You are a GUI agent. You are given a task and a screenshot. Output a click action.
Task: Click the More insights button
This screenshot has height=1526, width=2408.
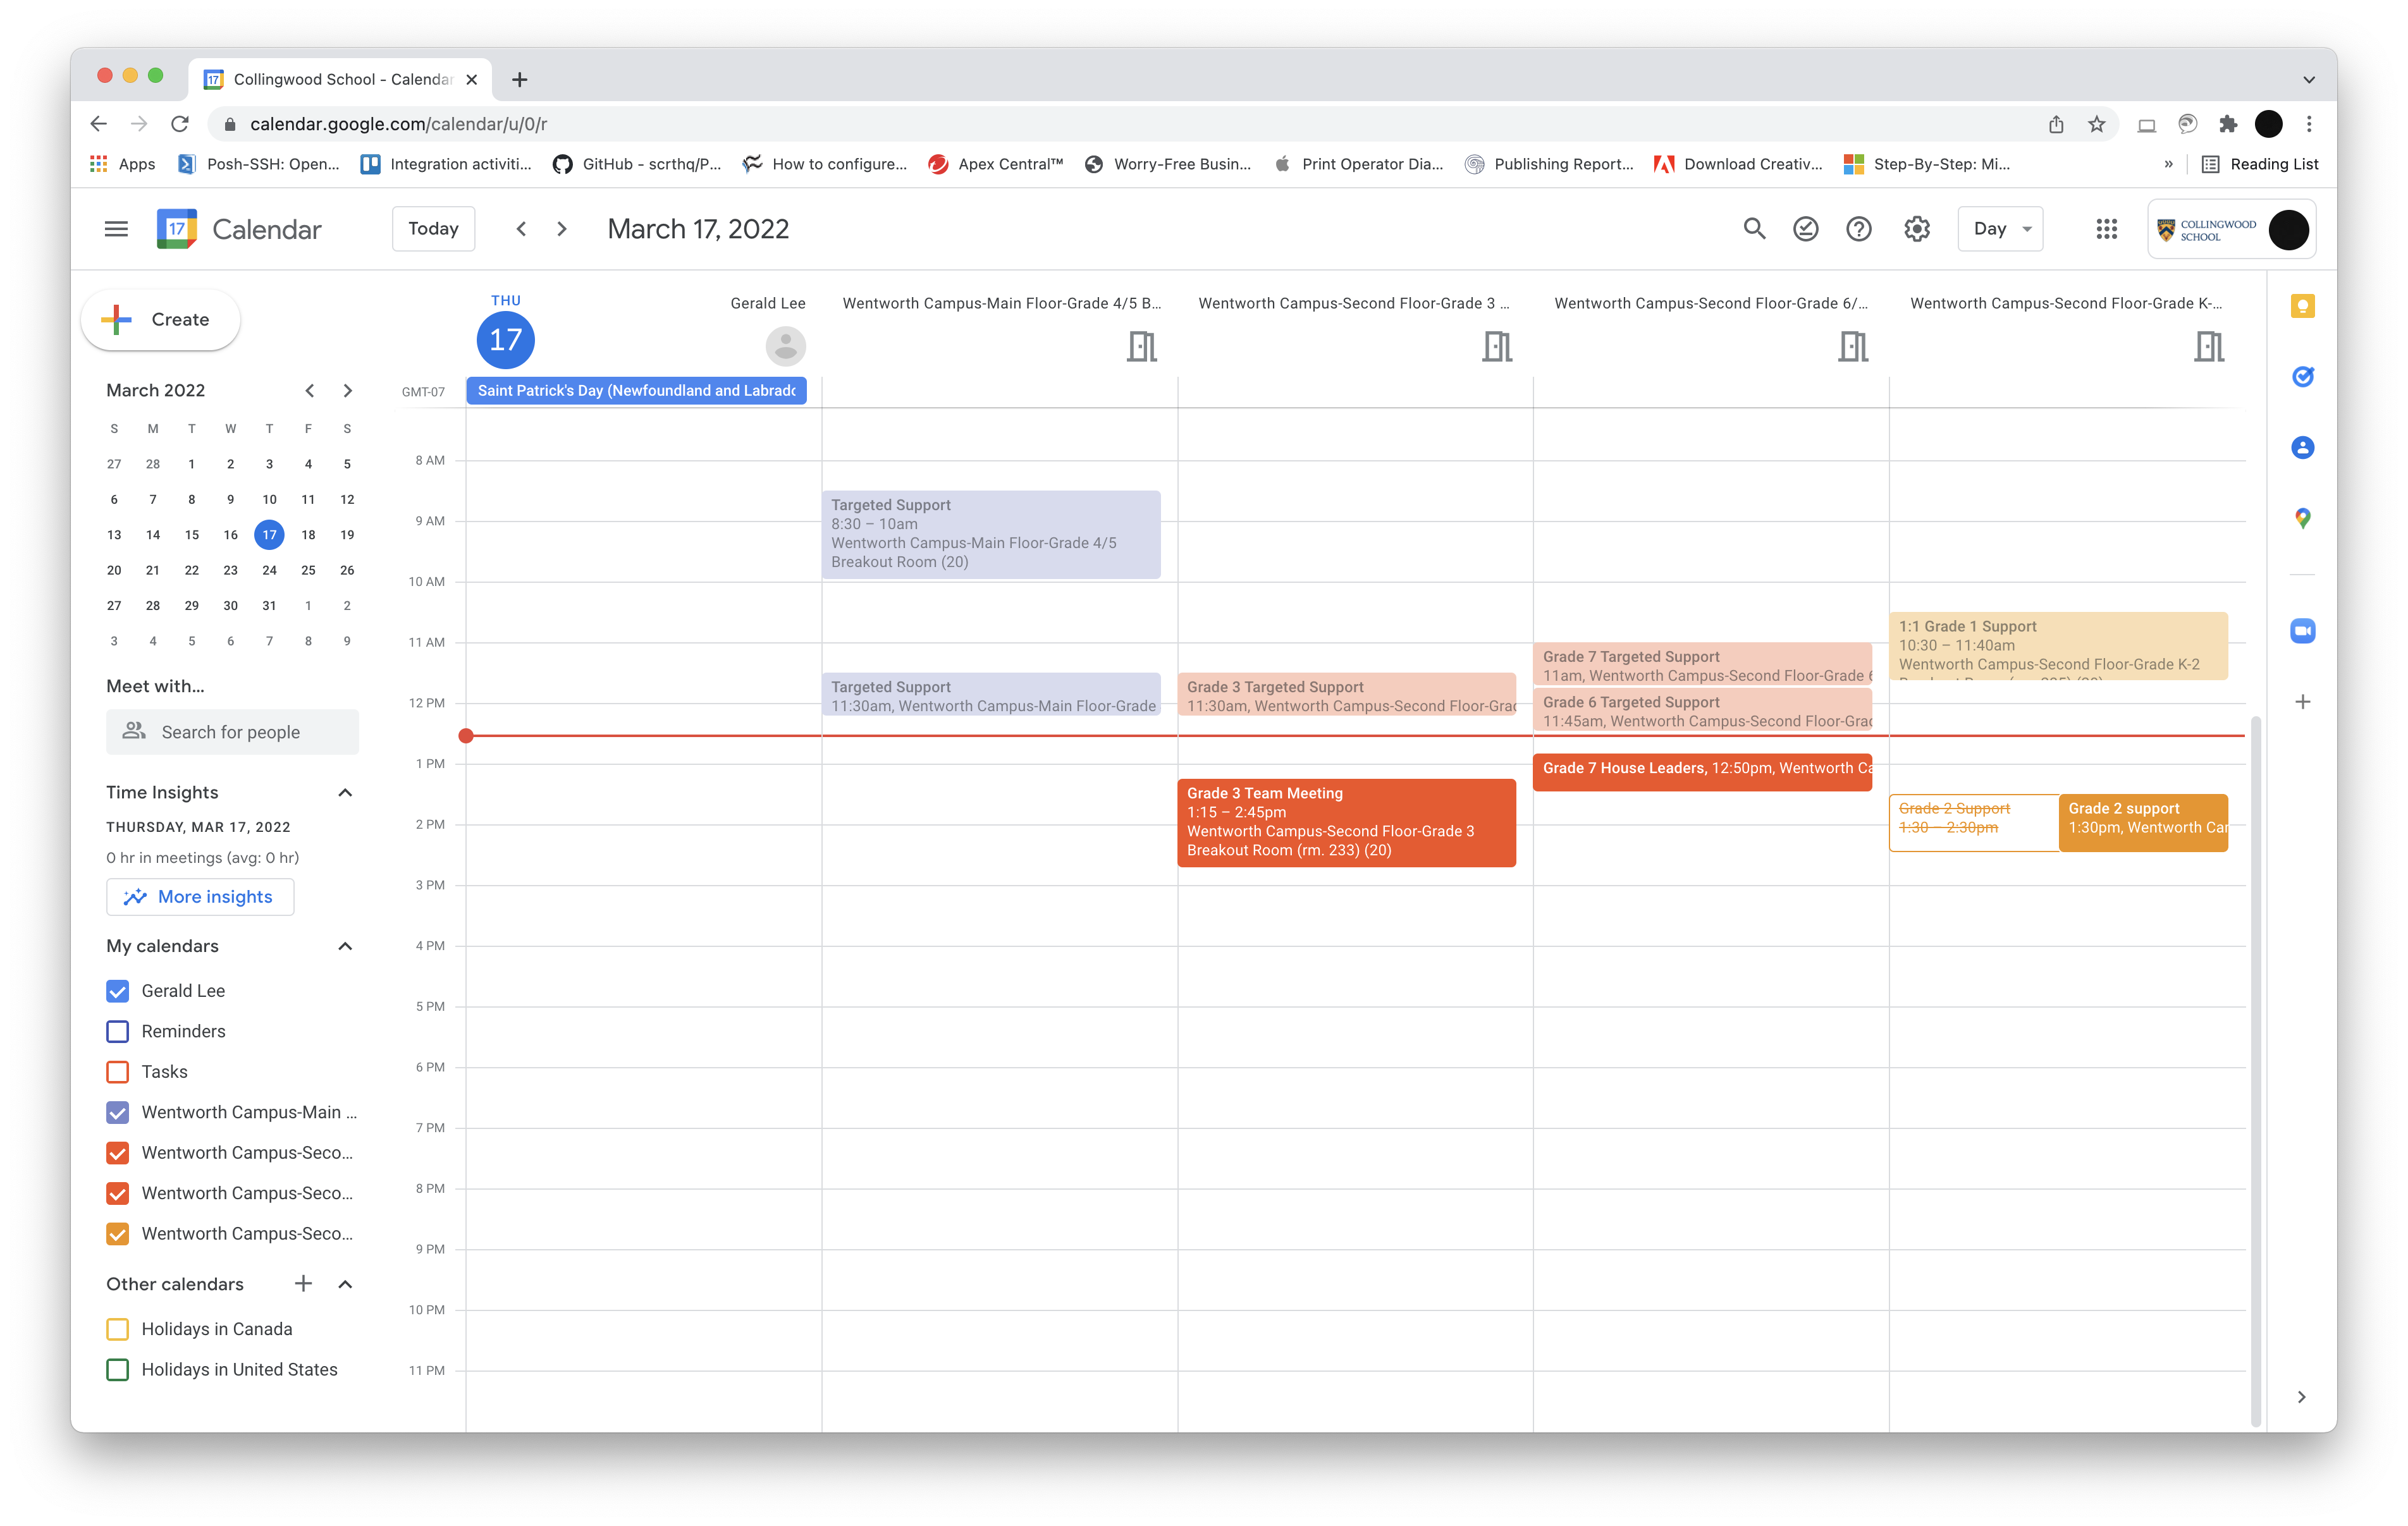[x=200, y=897]
